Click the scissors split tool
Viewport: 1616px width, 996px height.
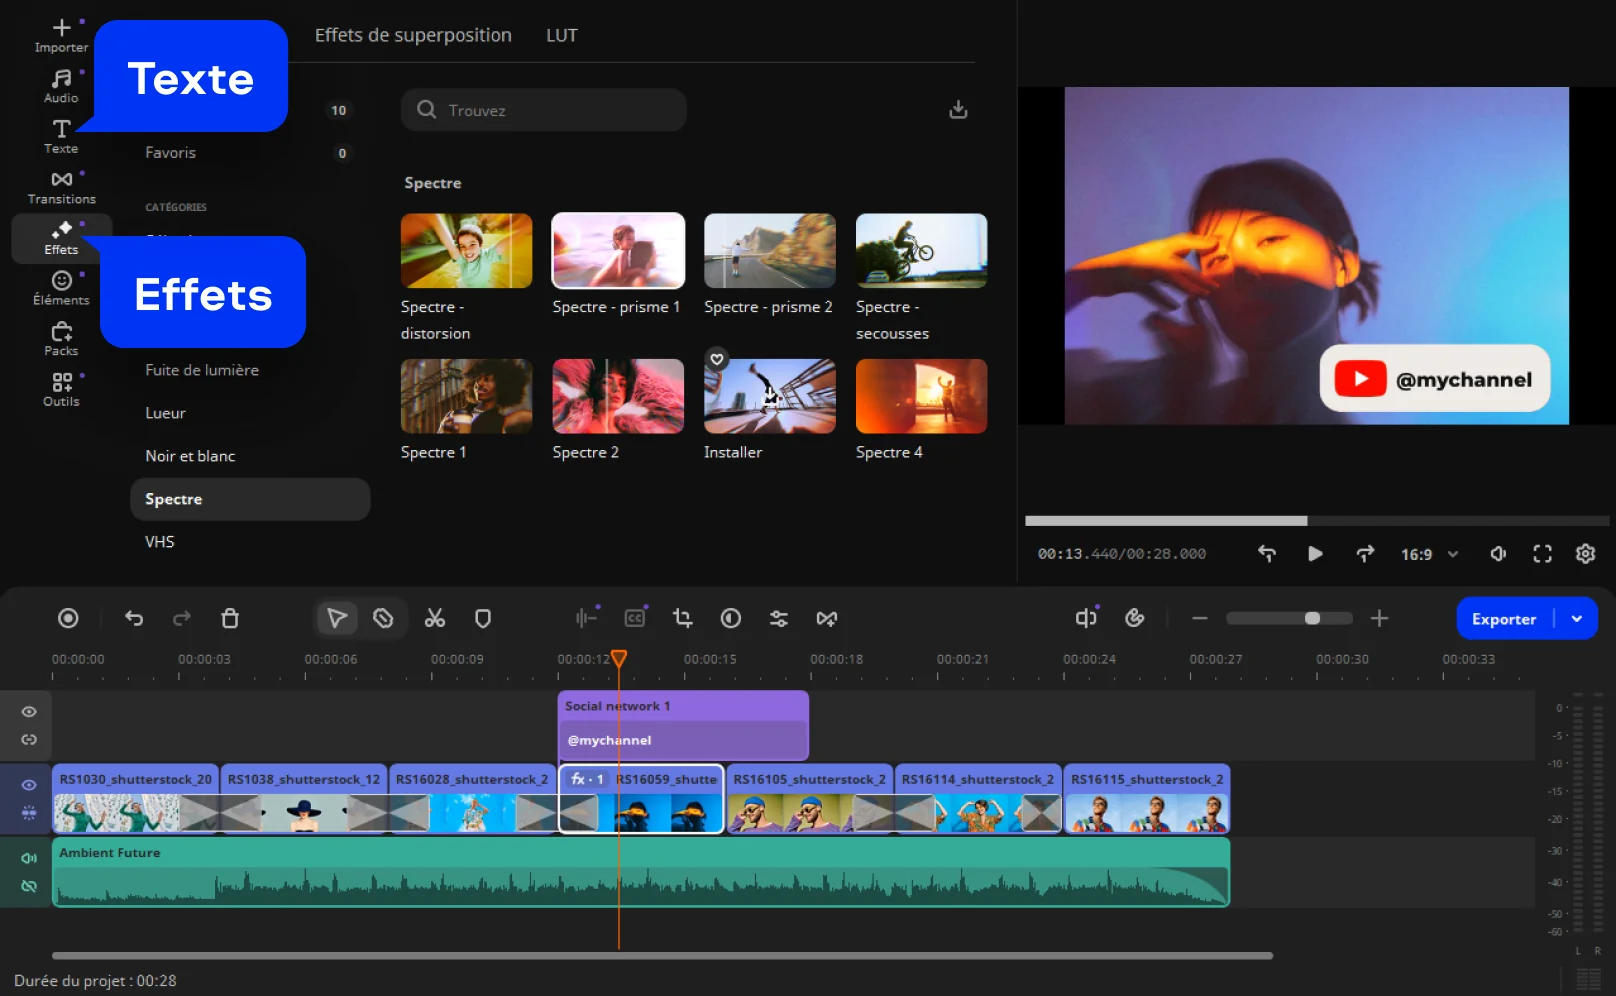tap(434, 619)
